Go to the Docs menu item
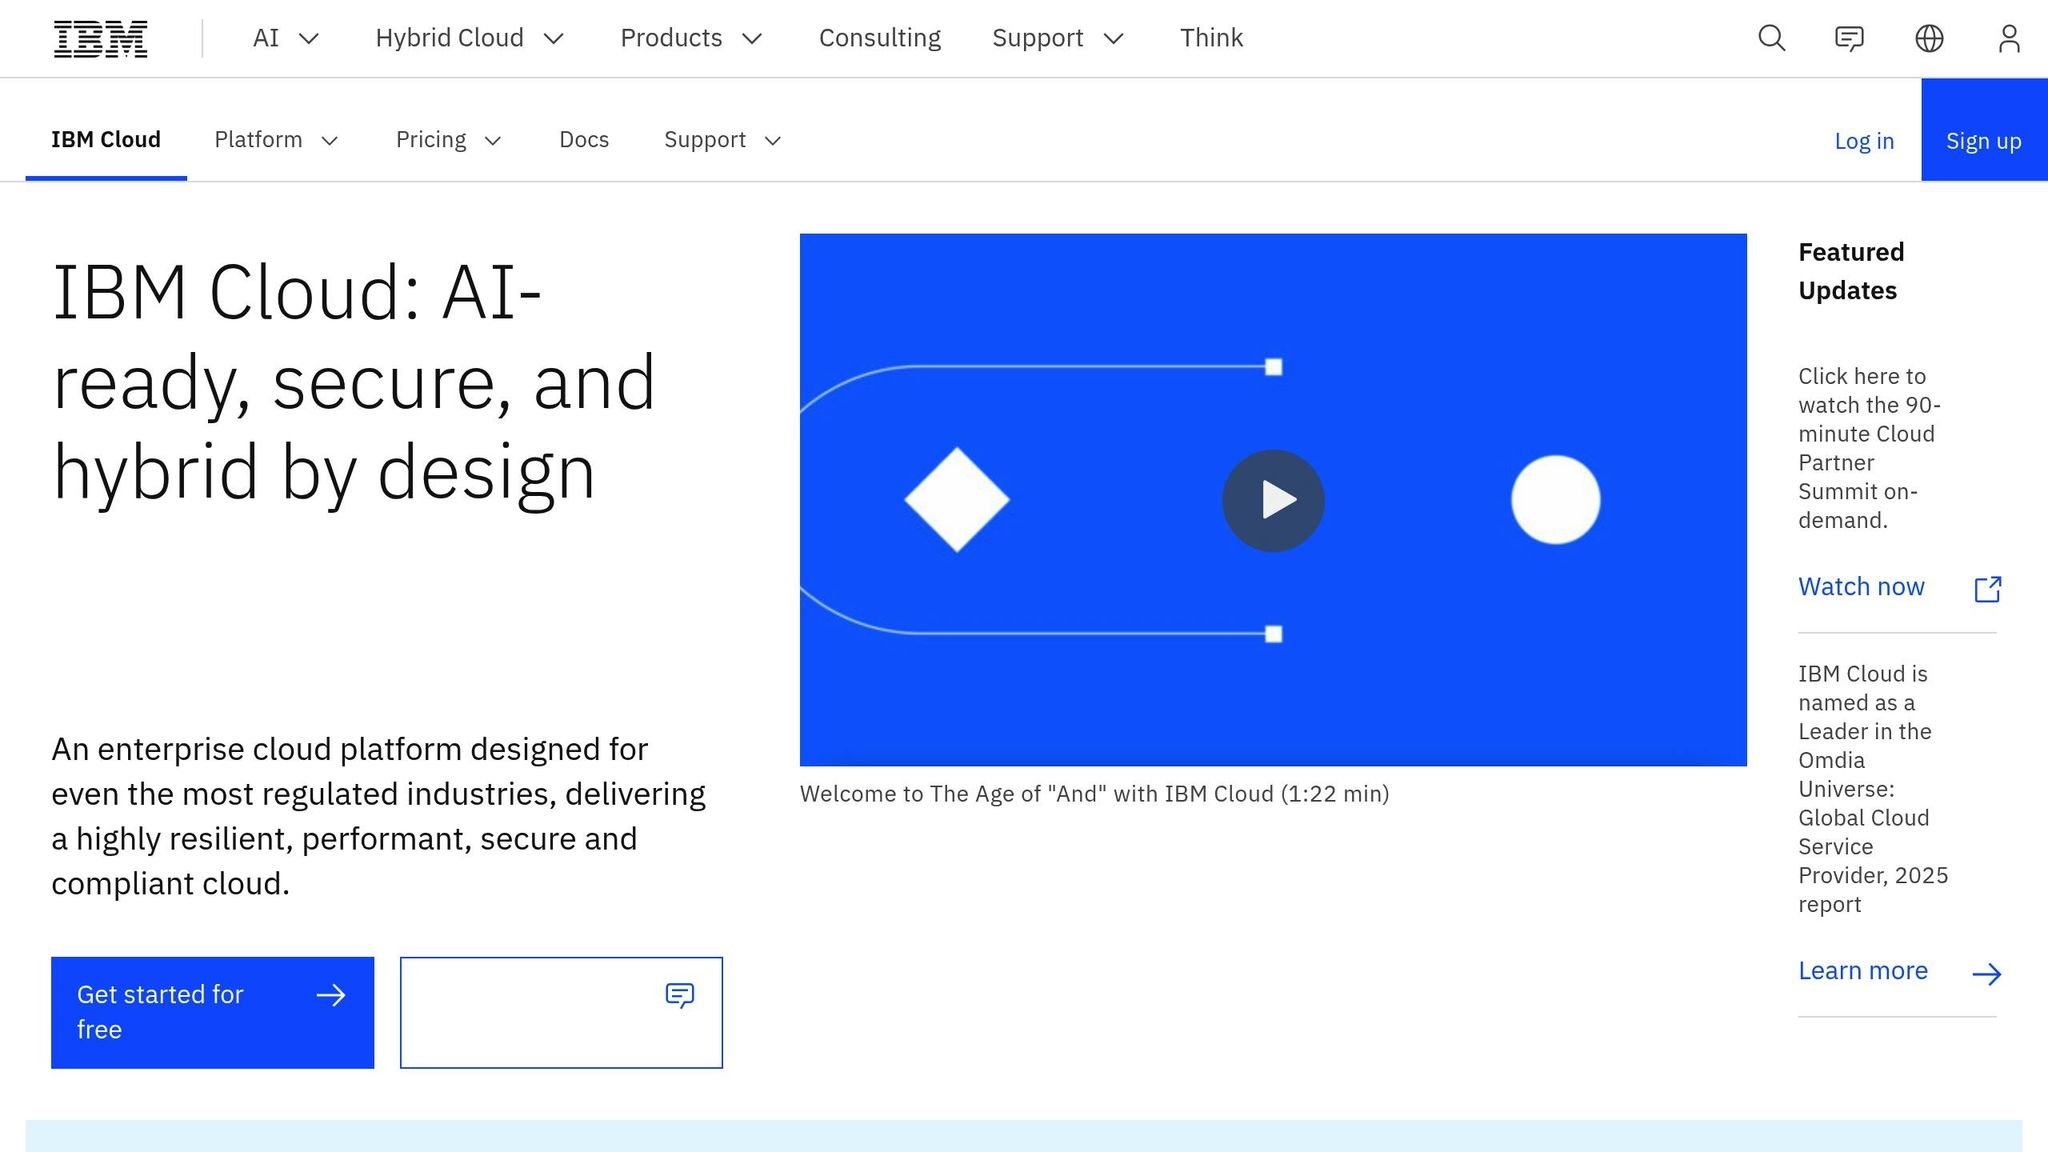Viewport: 2048px width, 1152px height. [x=584, y=140]
